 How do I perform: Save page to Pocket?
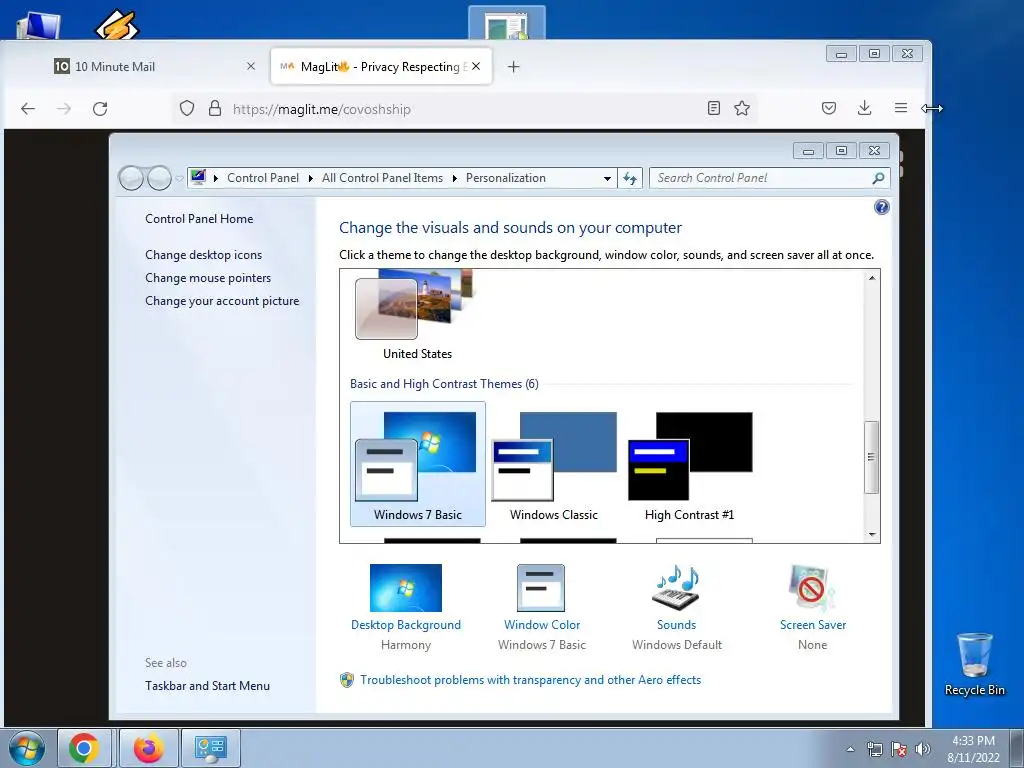[x=829, y=108]
